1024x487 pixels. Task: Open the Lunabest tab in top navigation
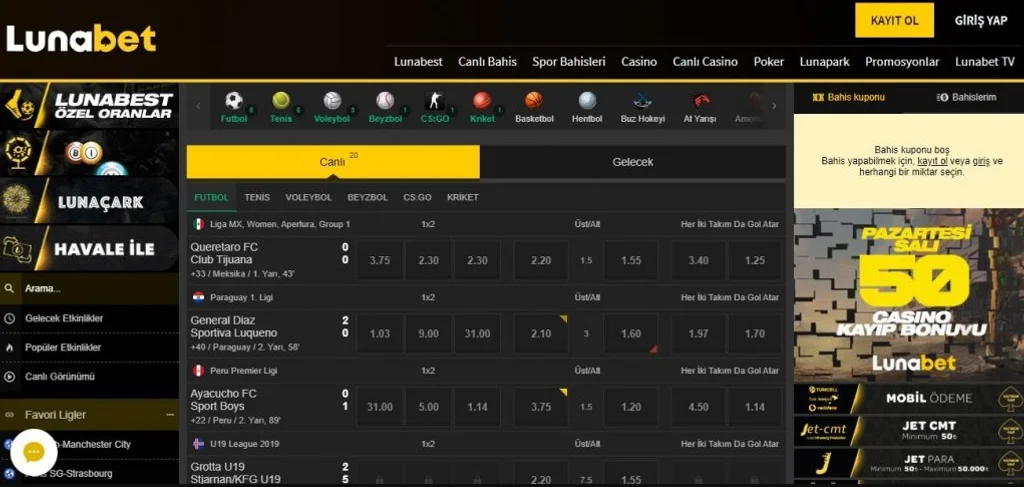coord(418,62)
